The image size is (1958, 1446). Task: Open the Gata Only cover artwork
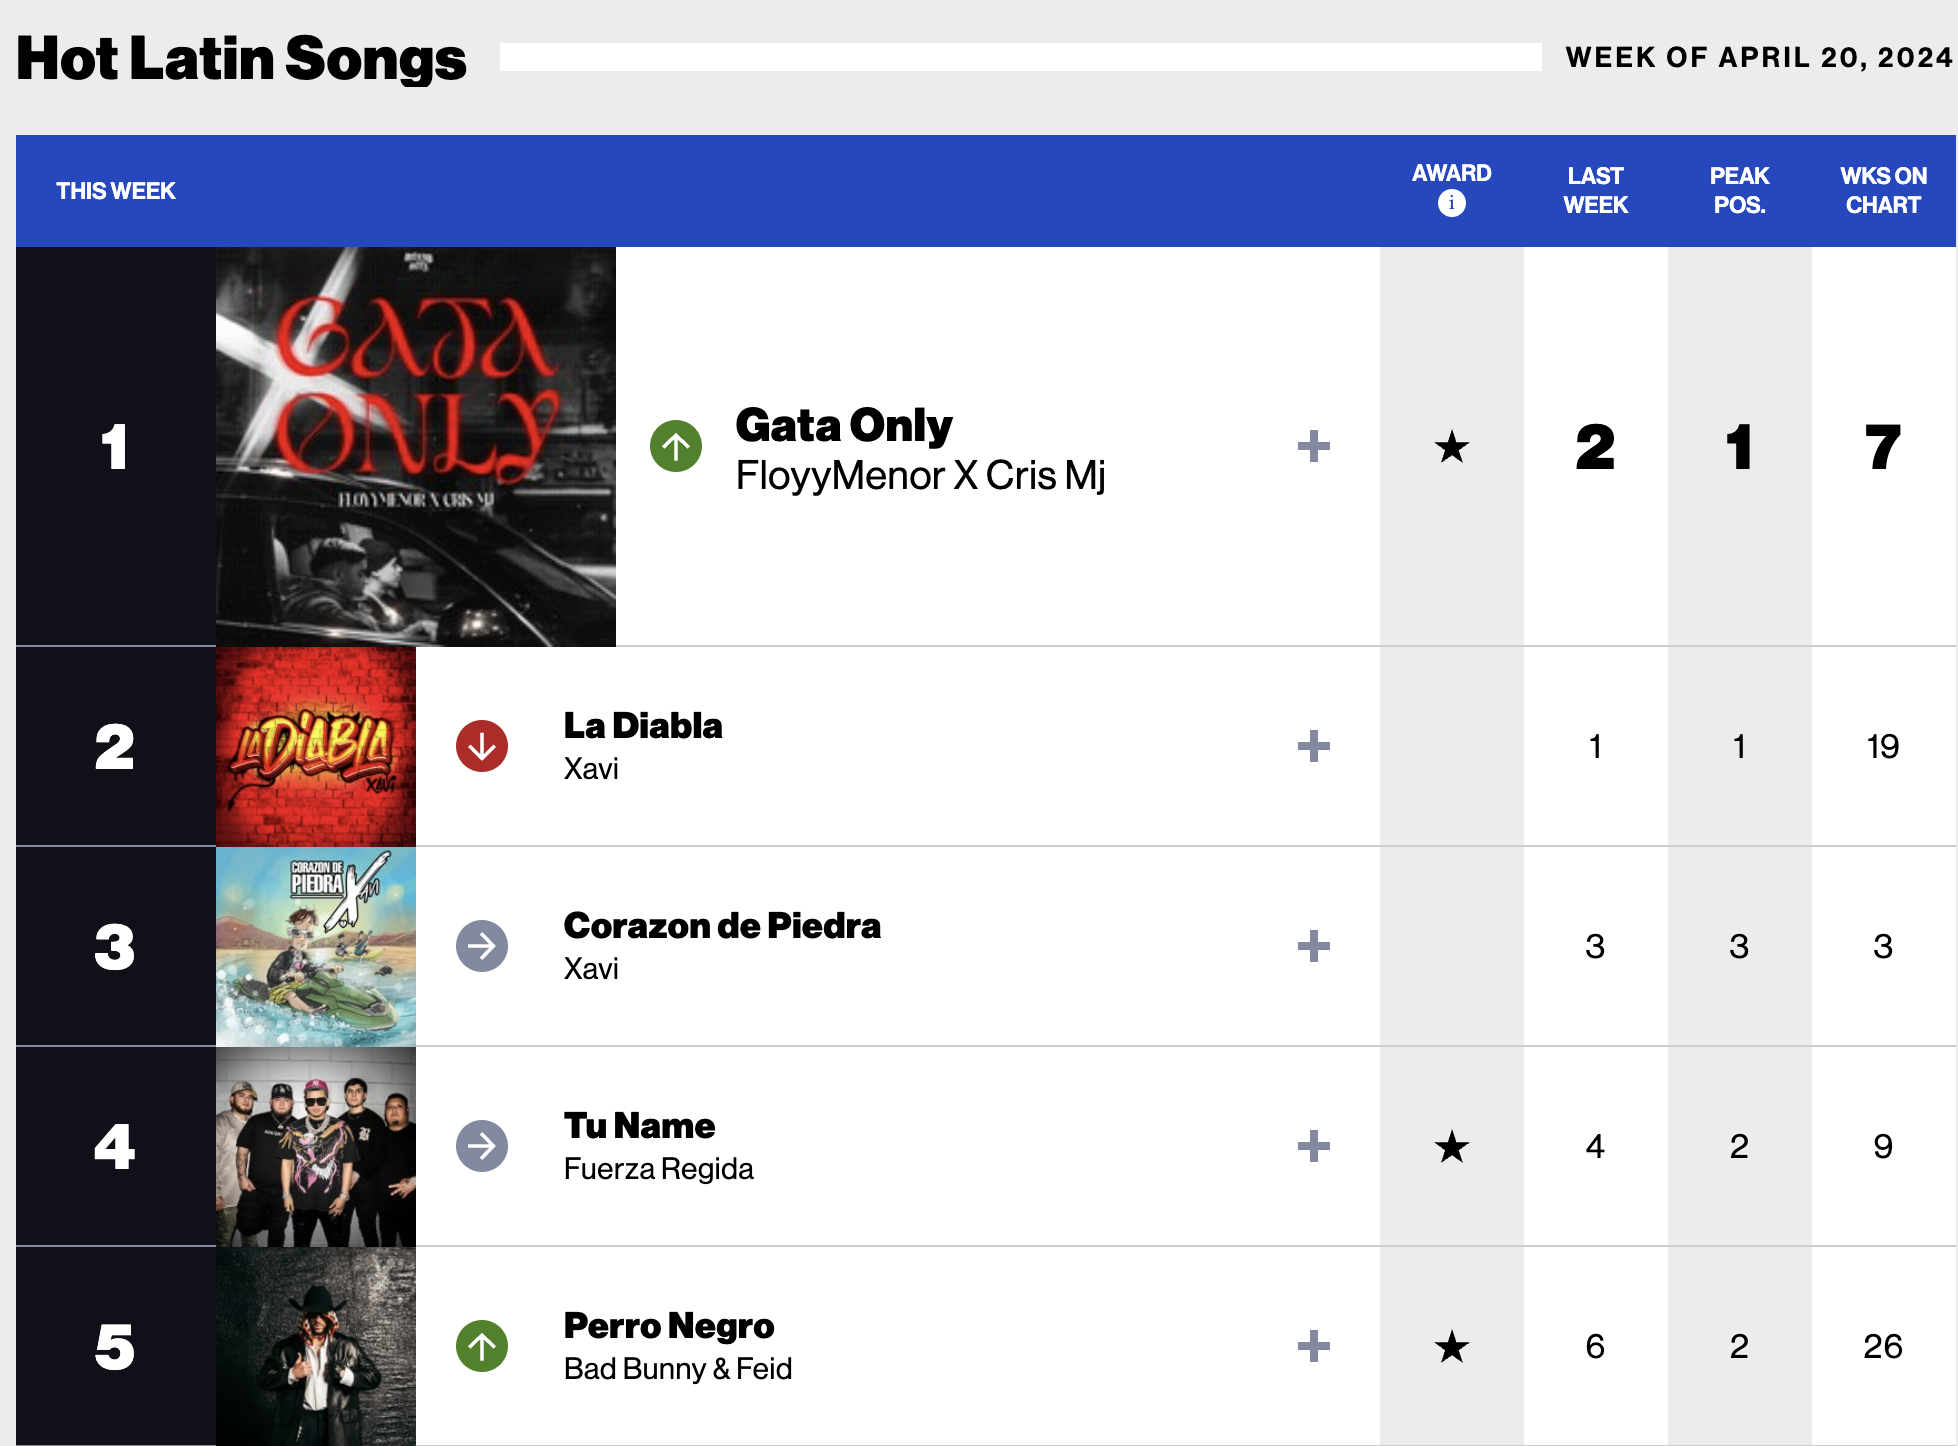coord(416,446)
